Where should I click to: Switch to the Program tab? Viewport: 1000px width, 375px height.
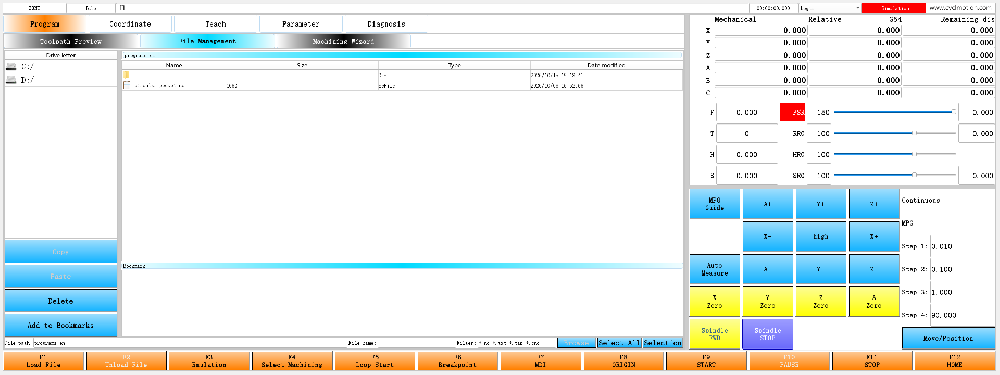(x=45, y=24)
